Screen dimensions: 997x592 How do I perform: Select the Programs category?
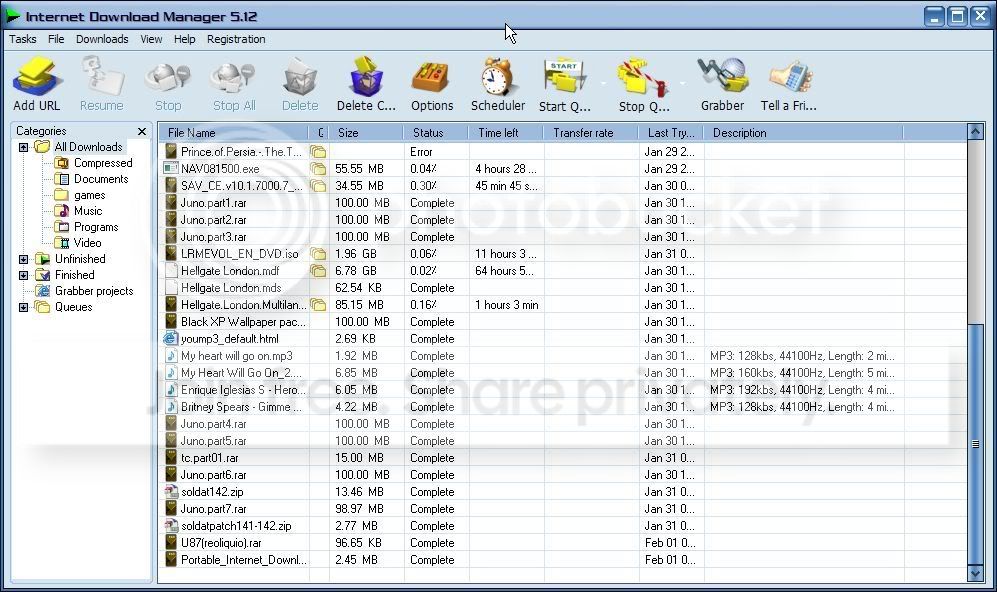95,227
